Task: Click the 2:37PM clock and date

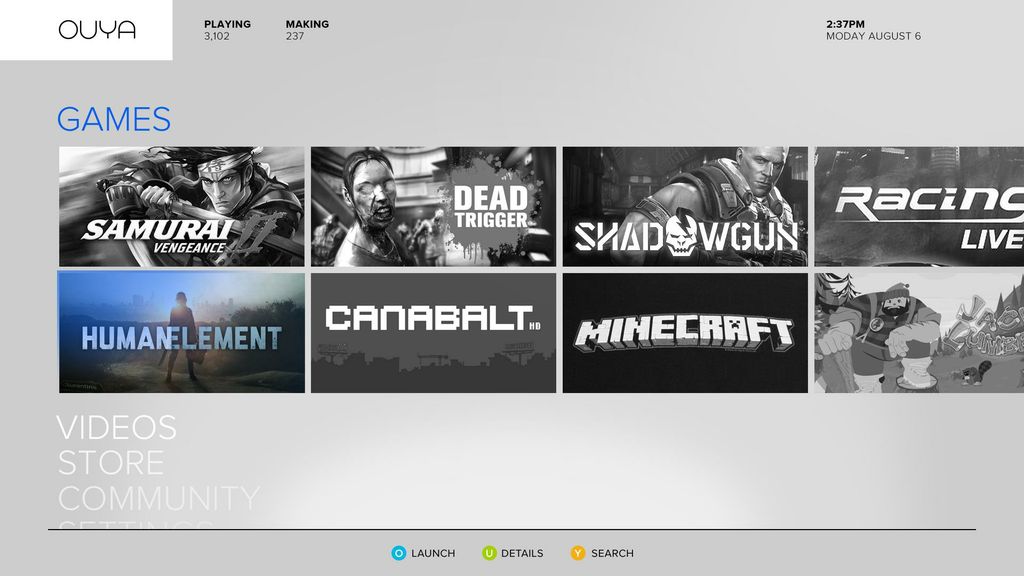Action: pyautogui.click(x=873, y=30)
